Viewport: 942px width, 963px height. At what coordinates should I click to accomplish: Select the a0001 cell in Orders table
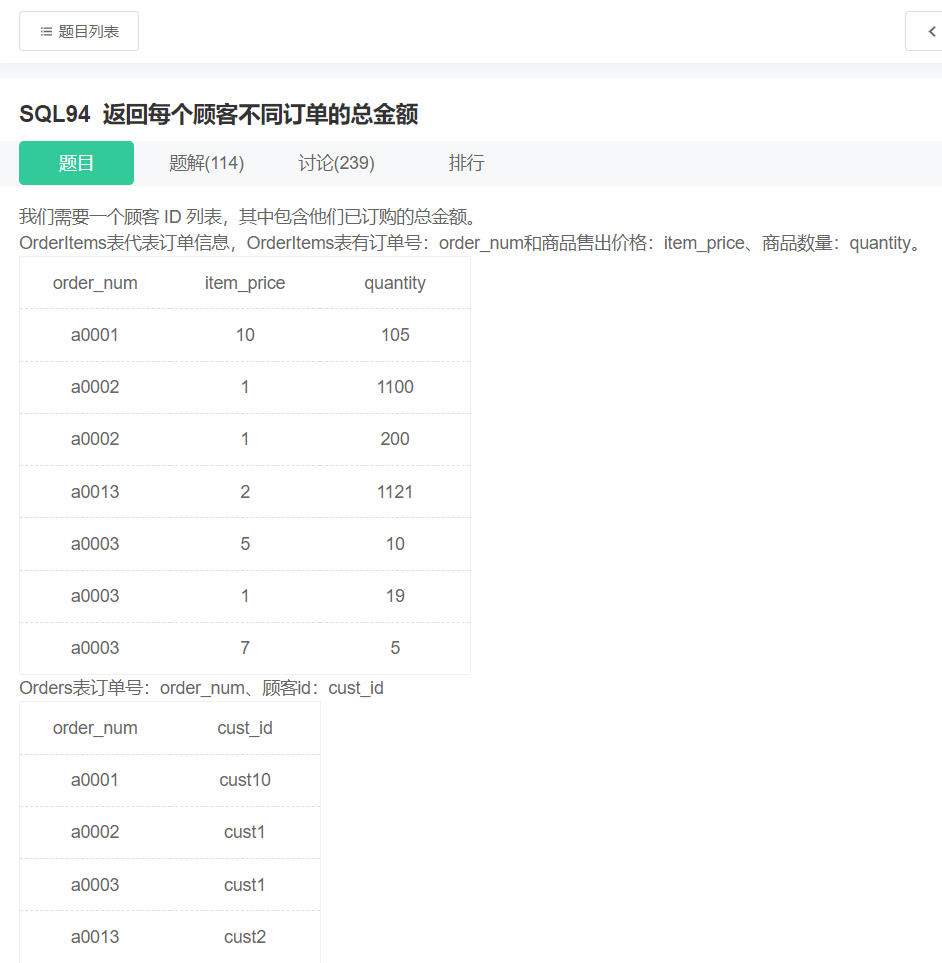[95, 780]
